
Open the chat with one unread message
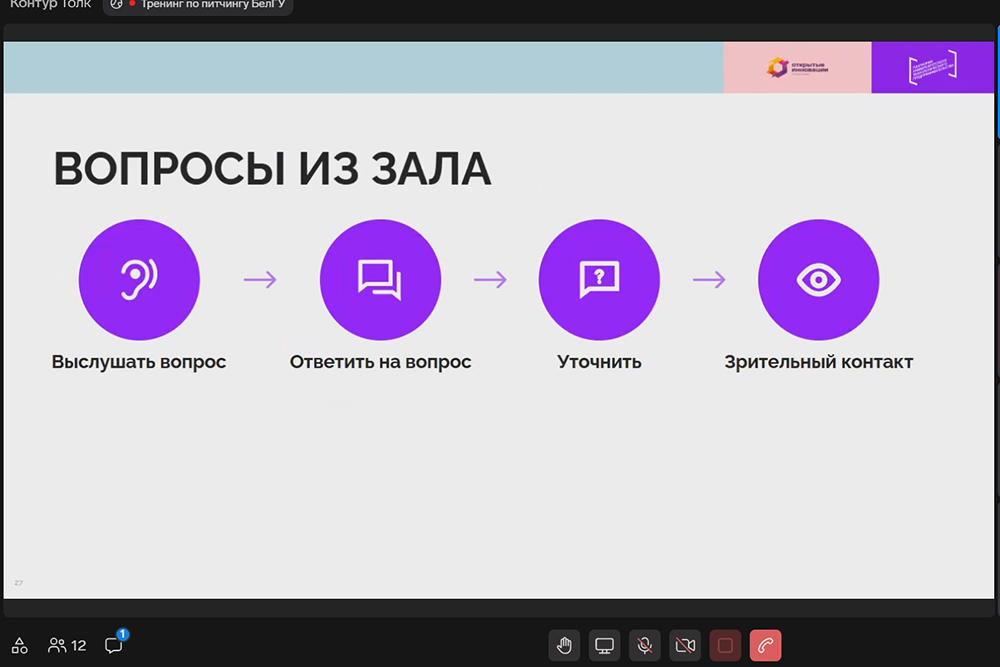coord(114,645)
